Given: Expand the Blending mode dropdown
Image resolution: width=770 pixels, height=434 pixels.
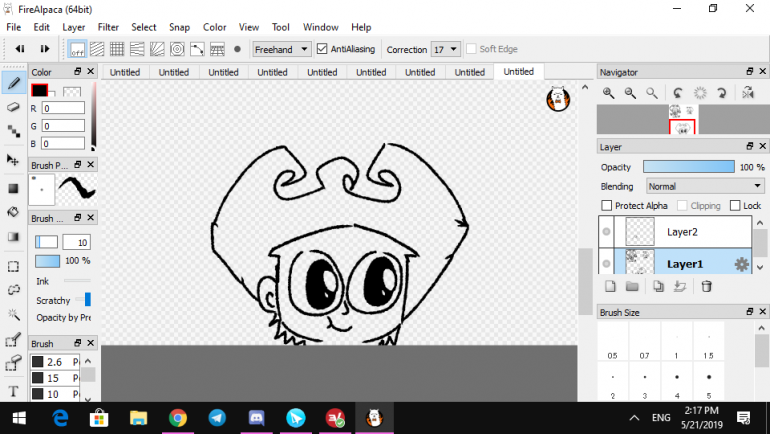Looking at the screenshot, I should click(704, 186).
